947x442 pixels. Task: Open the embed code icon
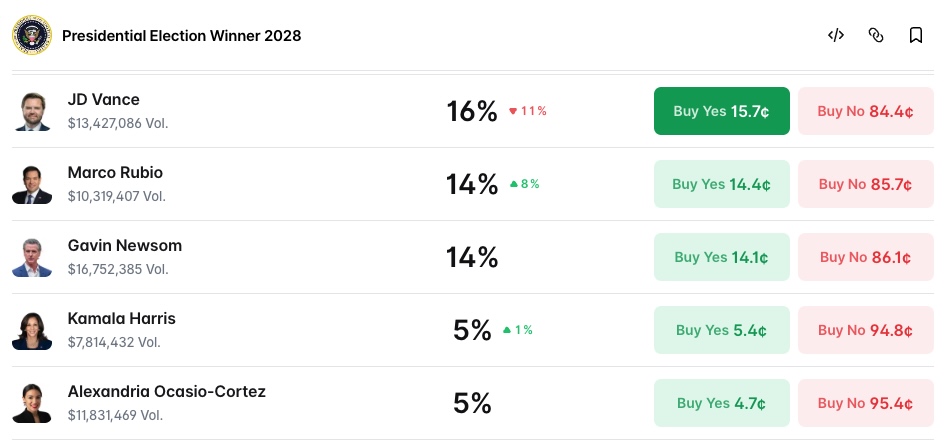pos(835,36)
